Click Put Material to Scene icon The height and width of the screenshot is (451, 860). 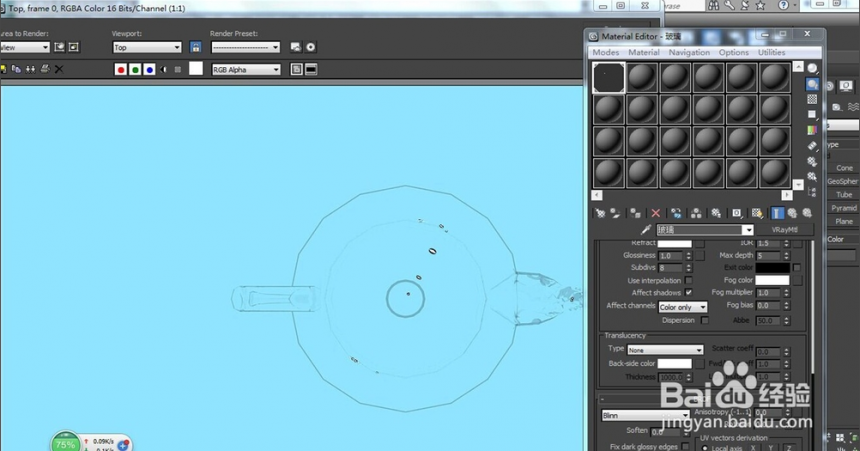click(615, 213)
